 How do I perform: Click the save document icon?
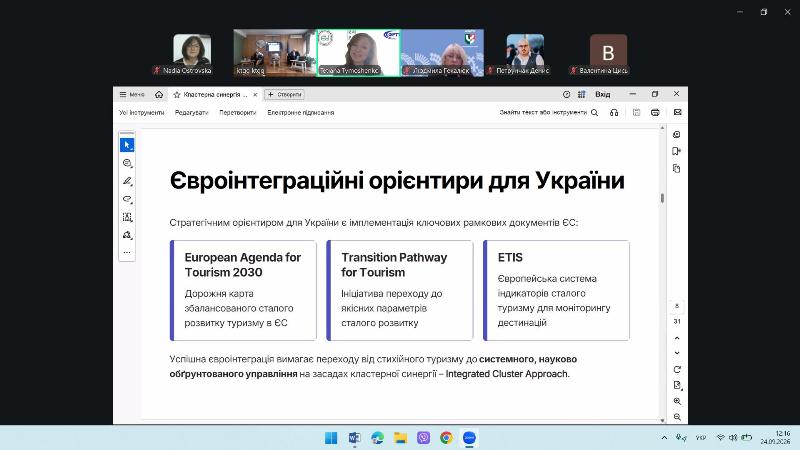[x=636, y=112]
